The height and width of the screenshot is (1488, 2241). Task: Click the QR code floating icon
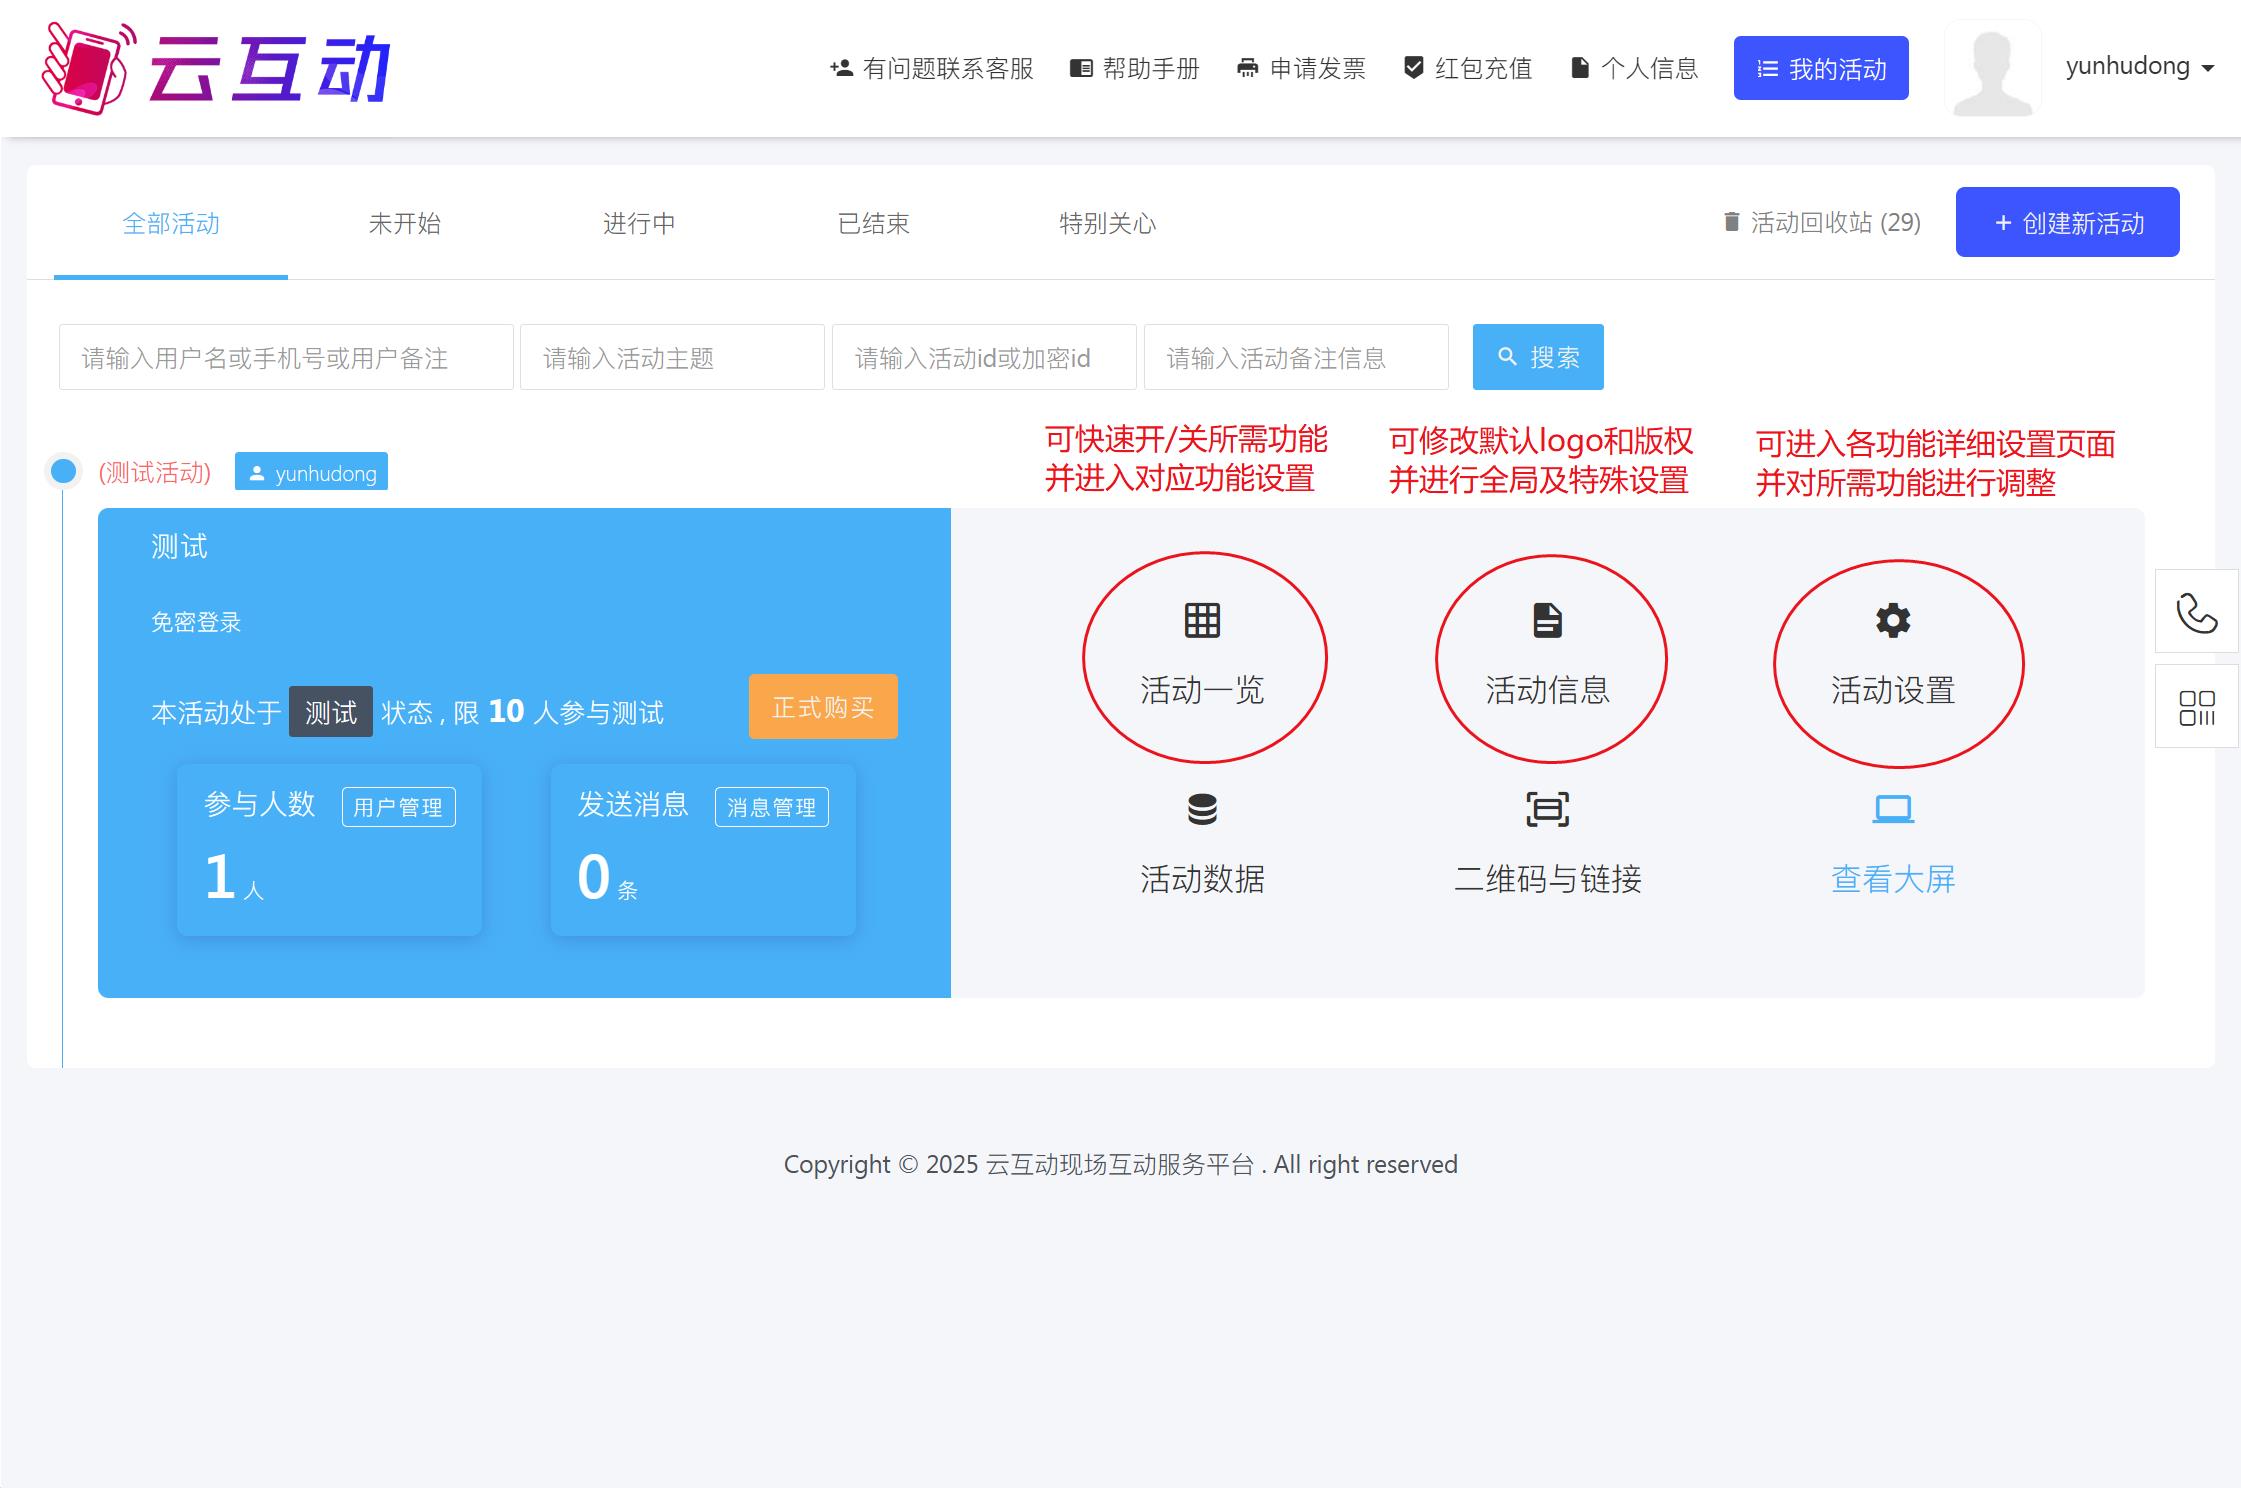2196,708
